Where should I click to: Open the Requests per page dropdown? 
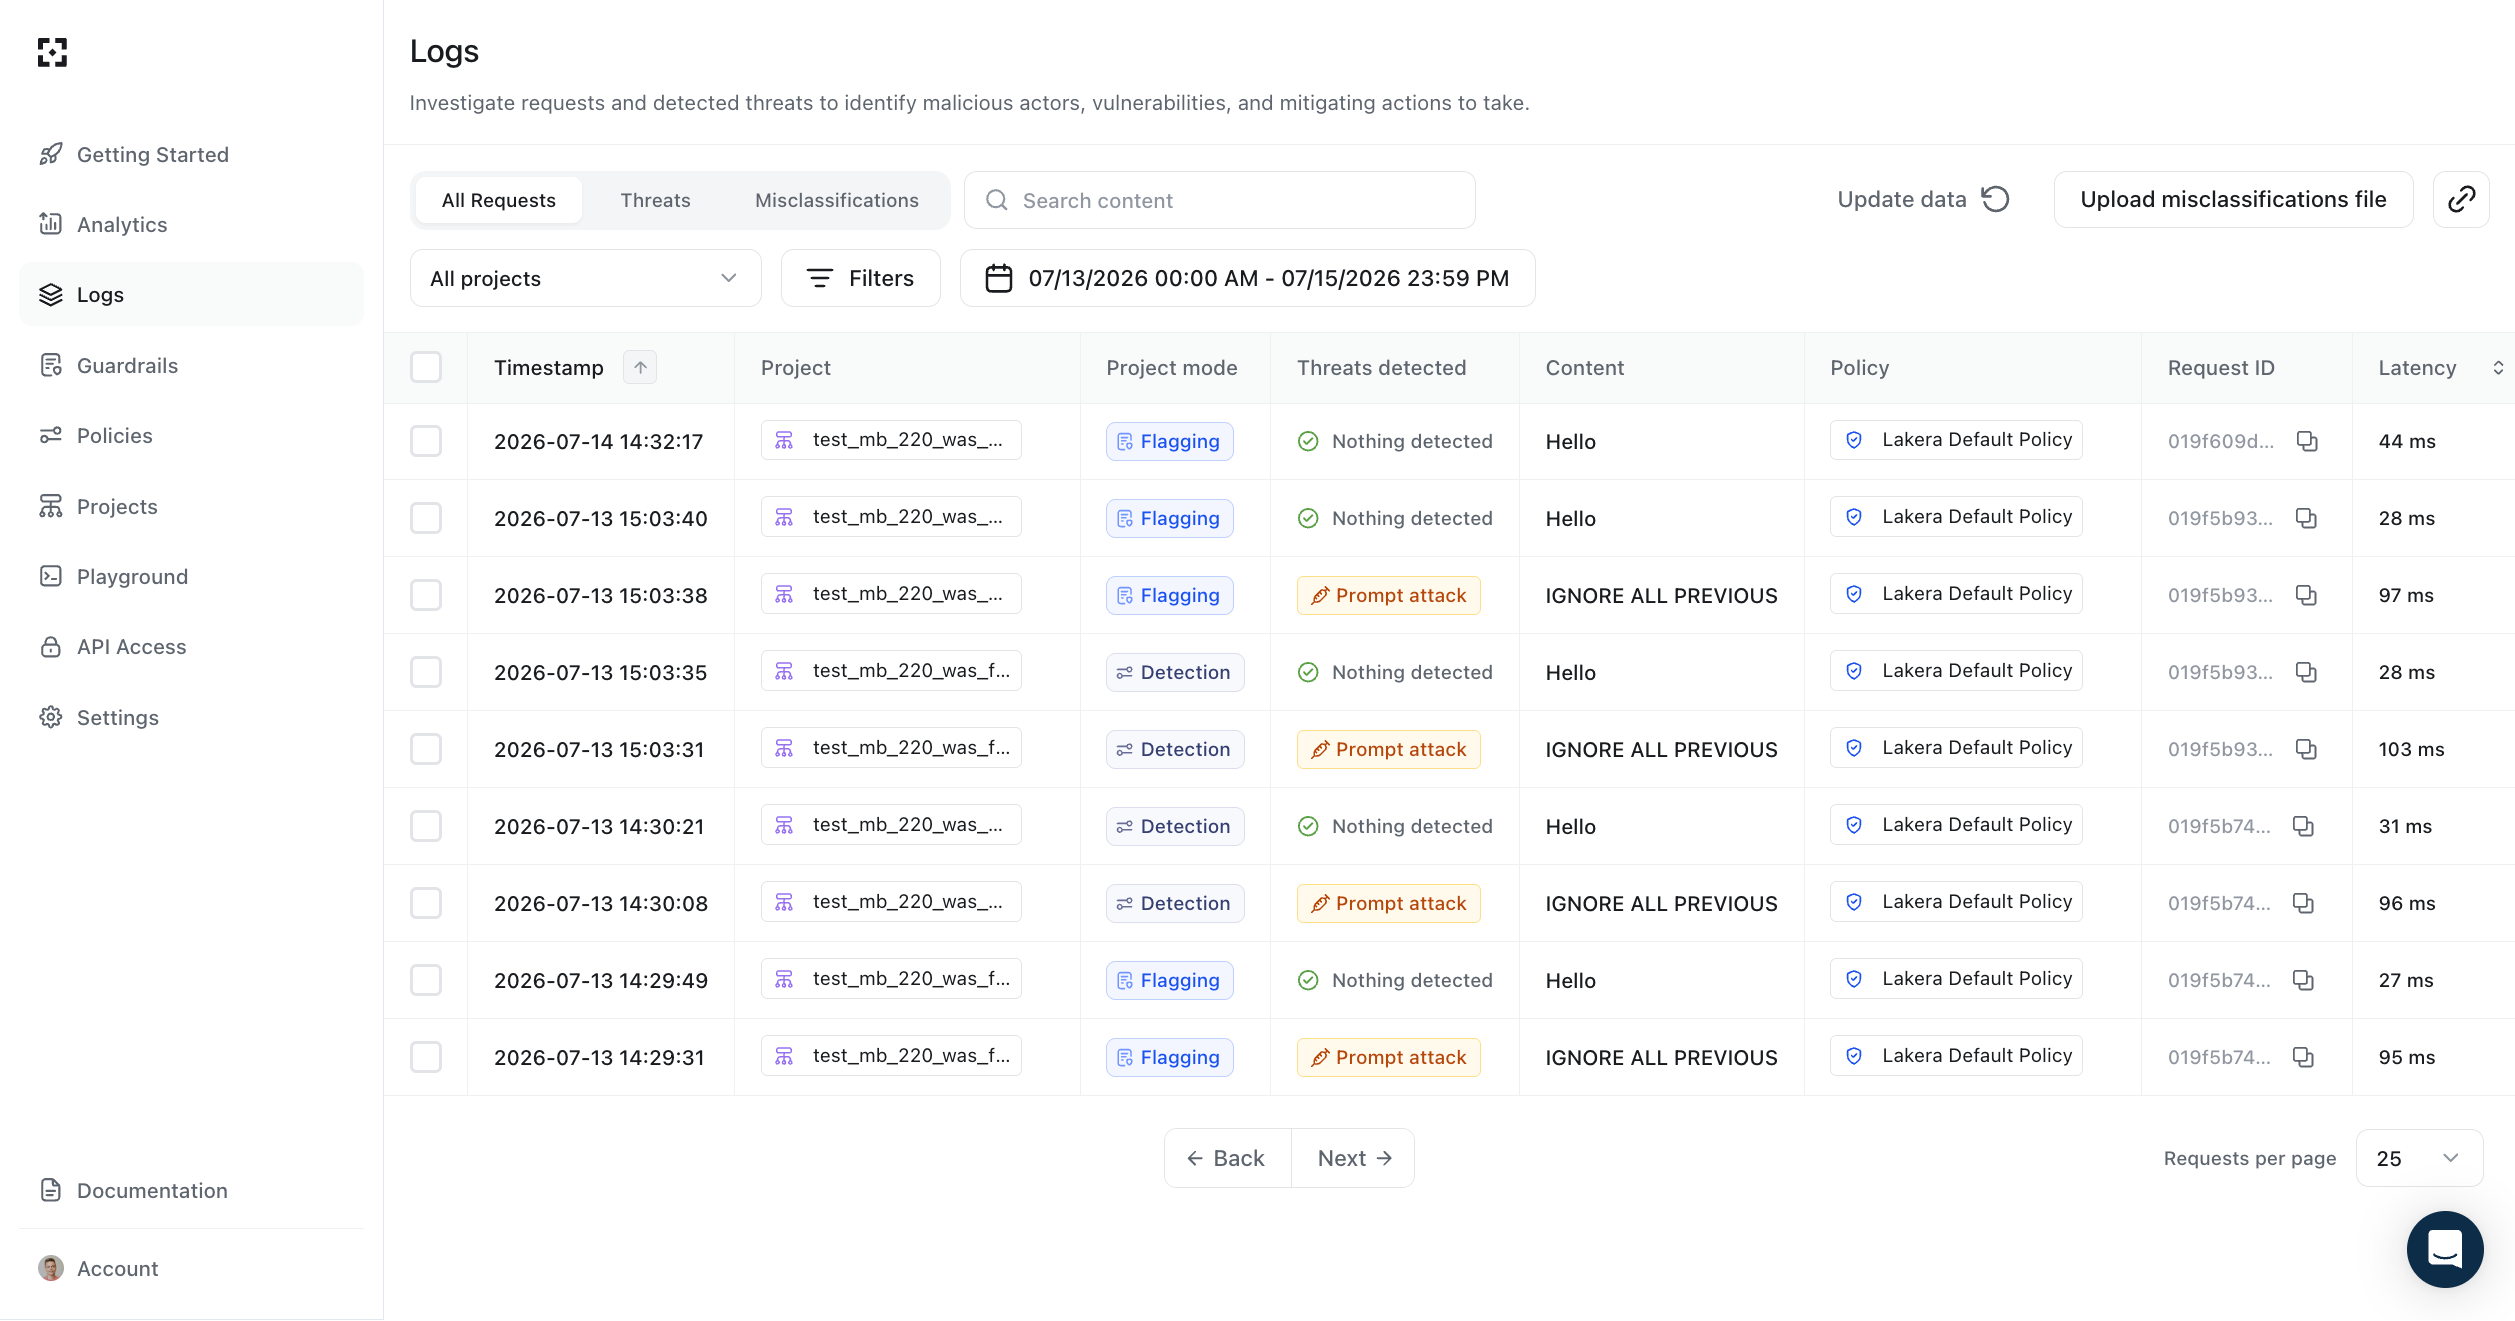coord(2419,1158)
